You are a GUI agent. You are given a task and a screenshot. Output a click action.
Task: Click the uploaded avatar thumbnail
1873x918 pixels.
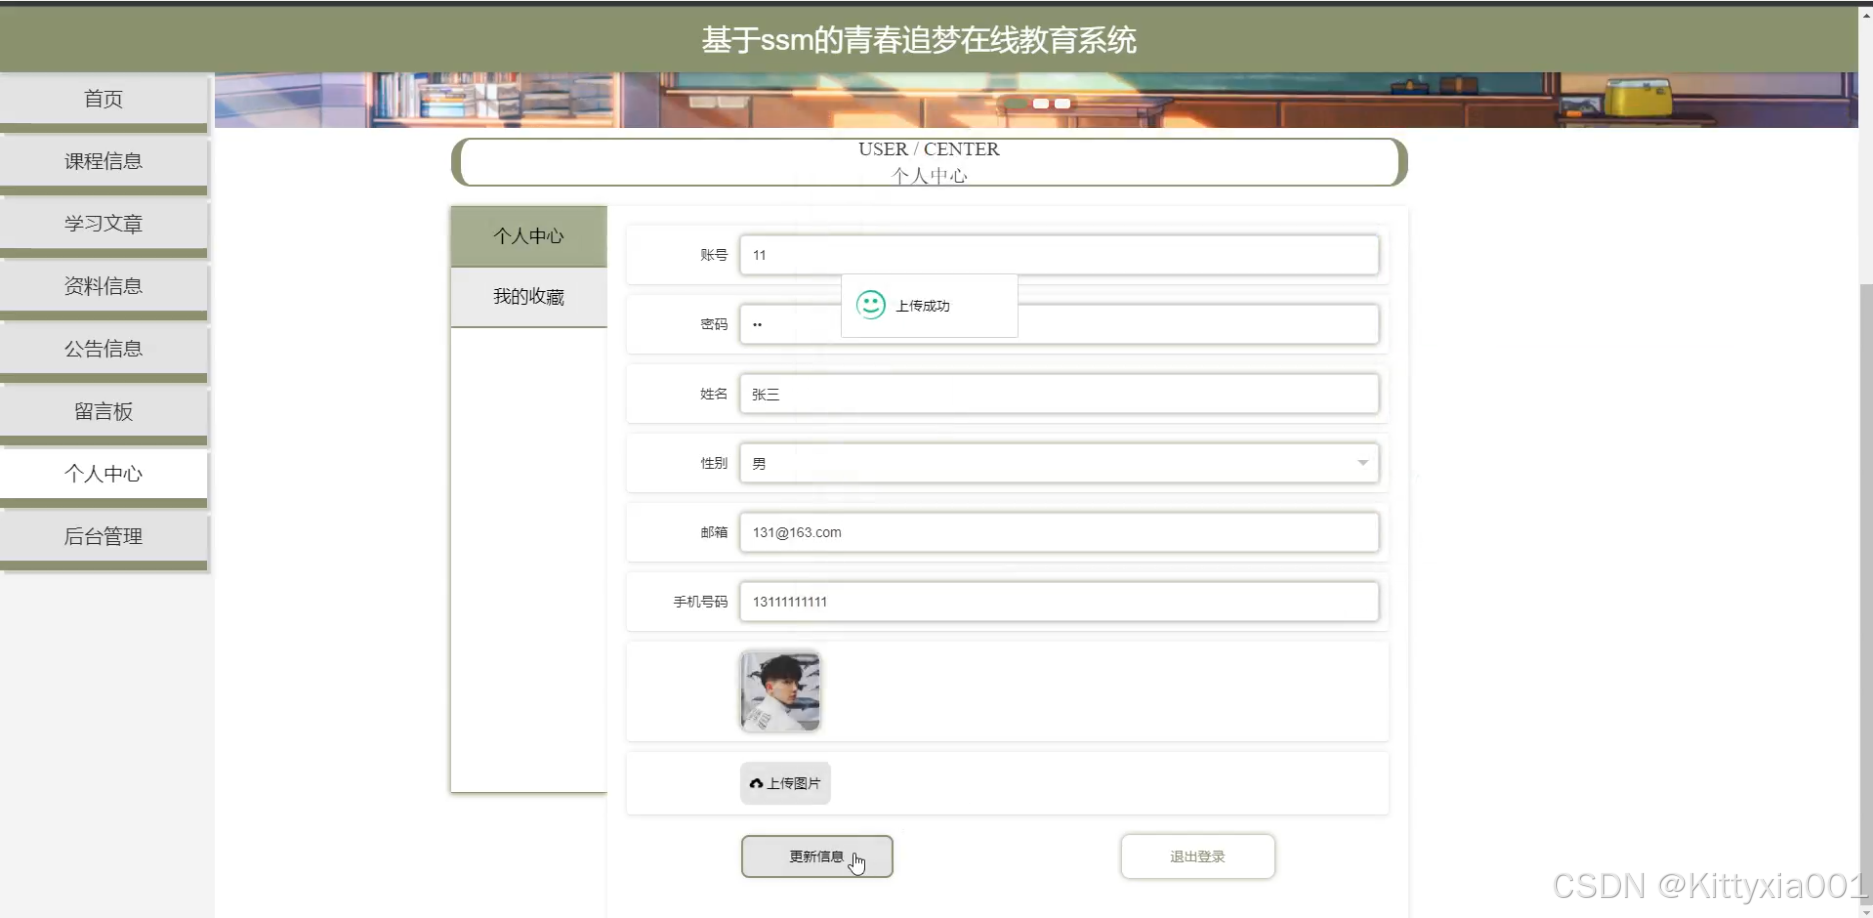click(x=780, y=691)
